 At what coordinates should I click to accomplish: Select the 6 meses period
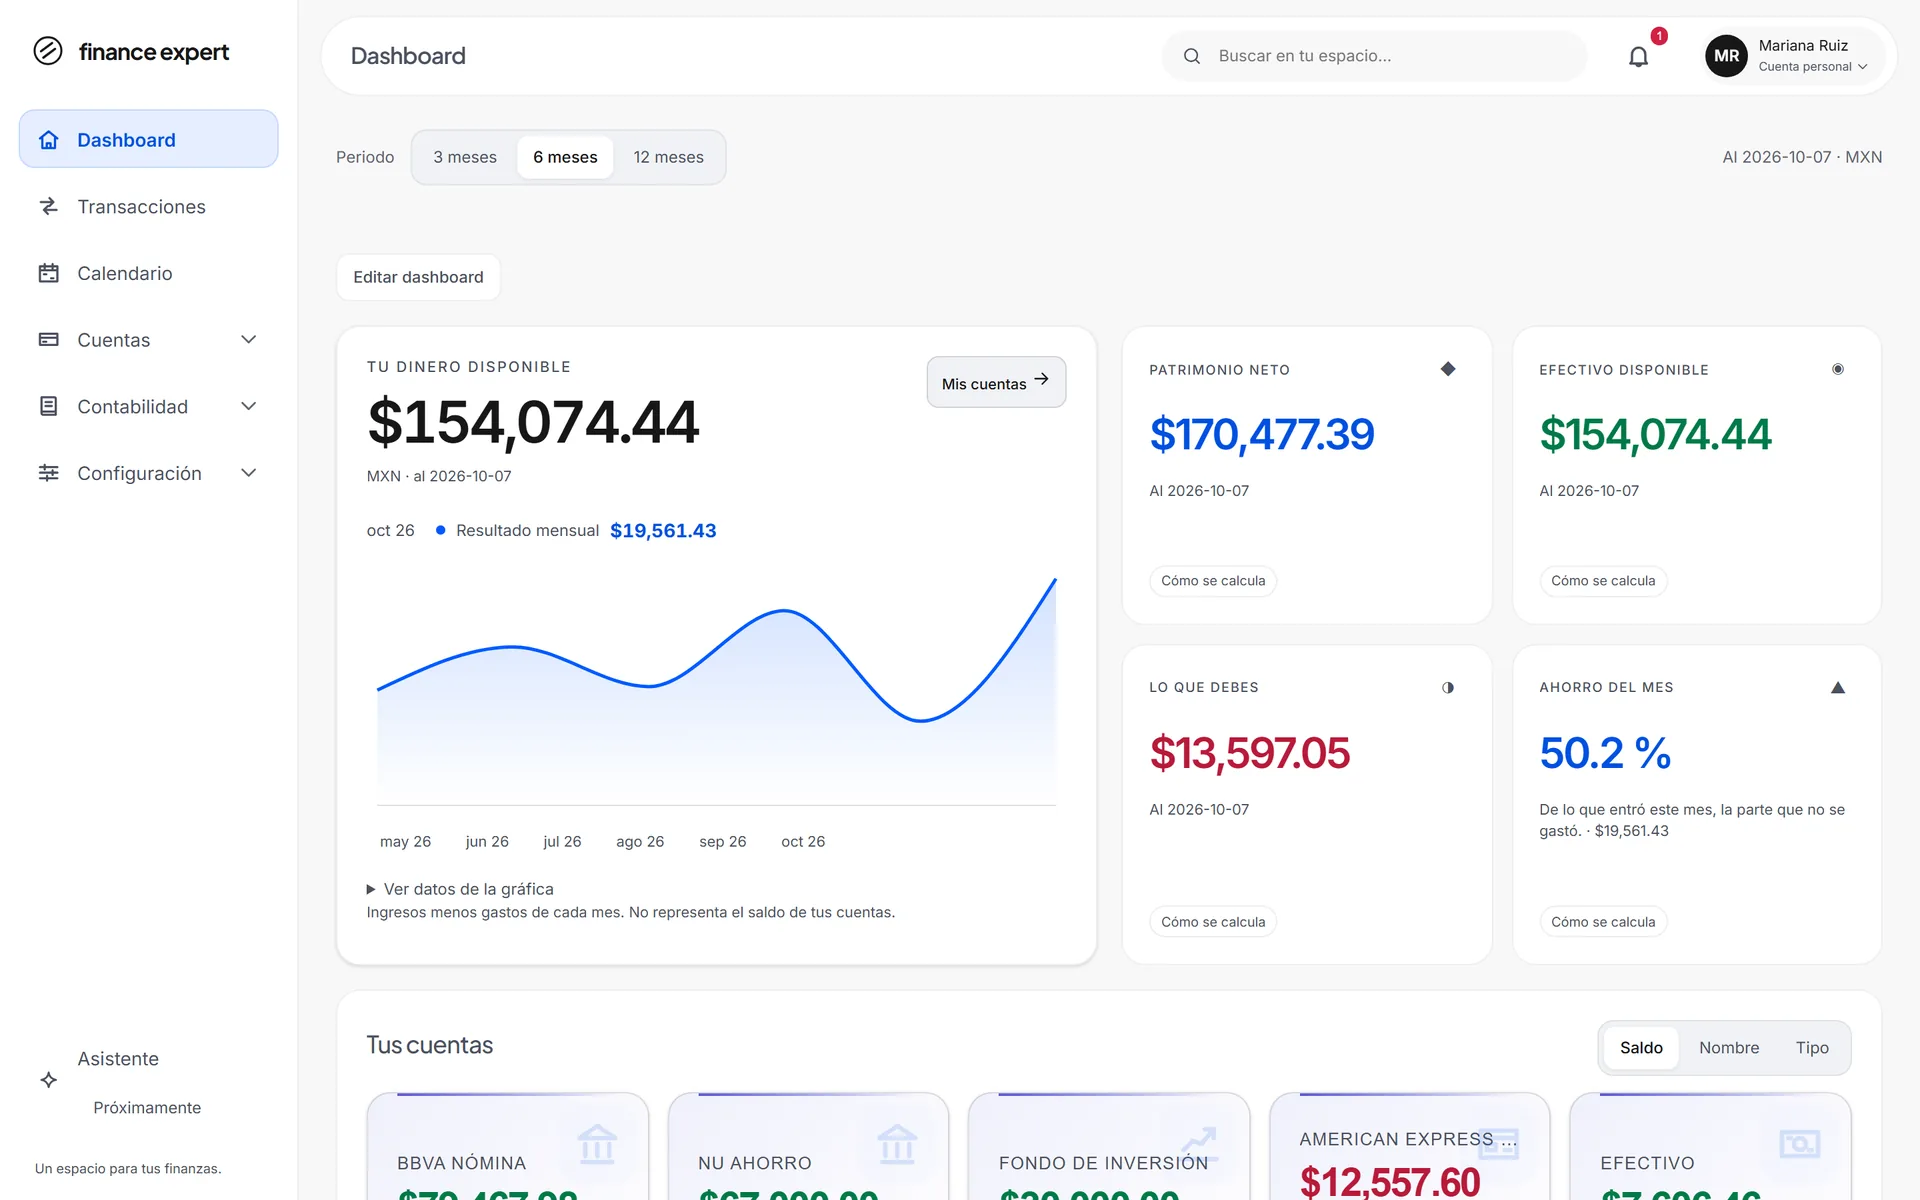pos(565,157)
